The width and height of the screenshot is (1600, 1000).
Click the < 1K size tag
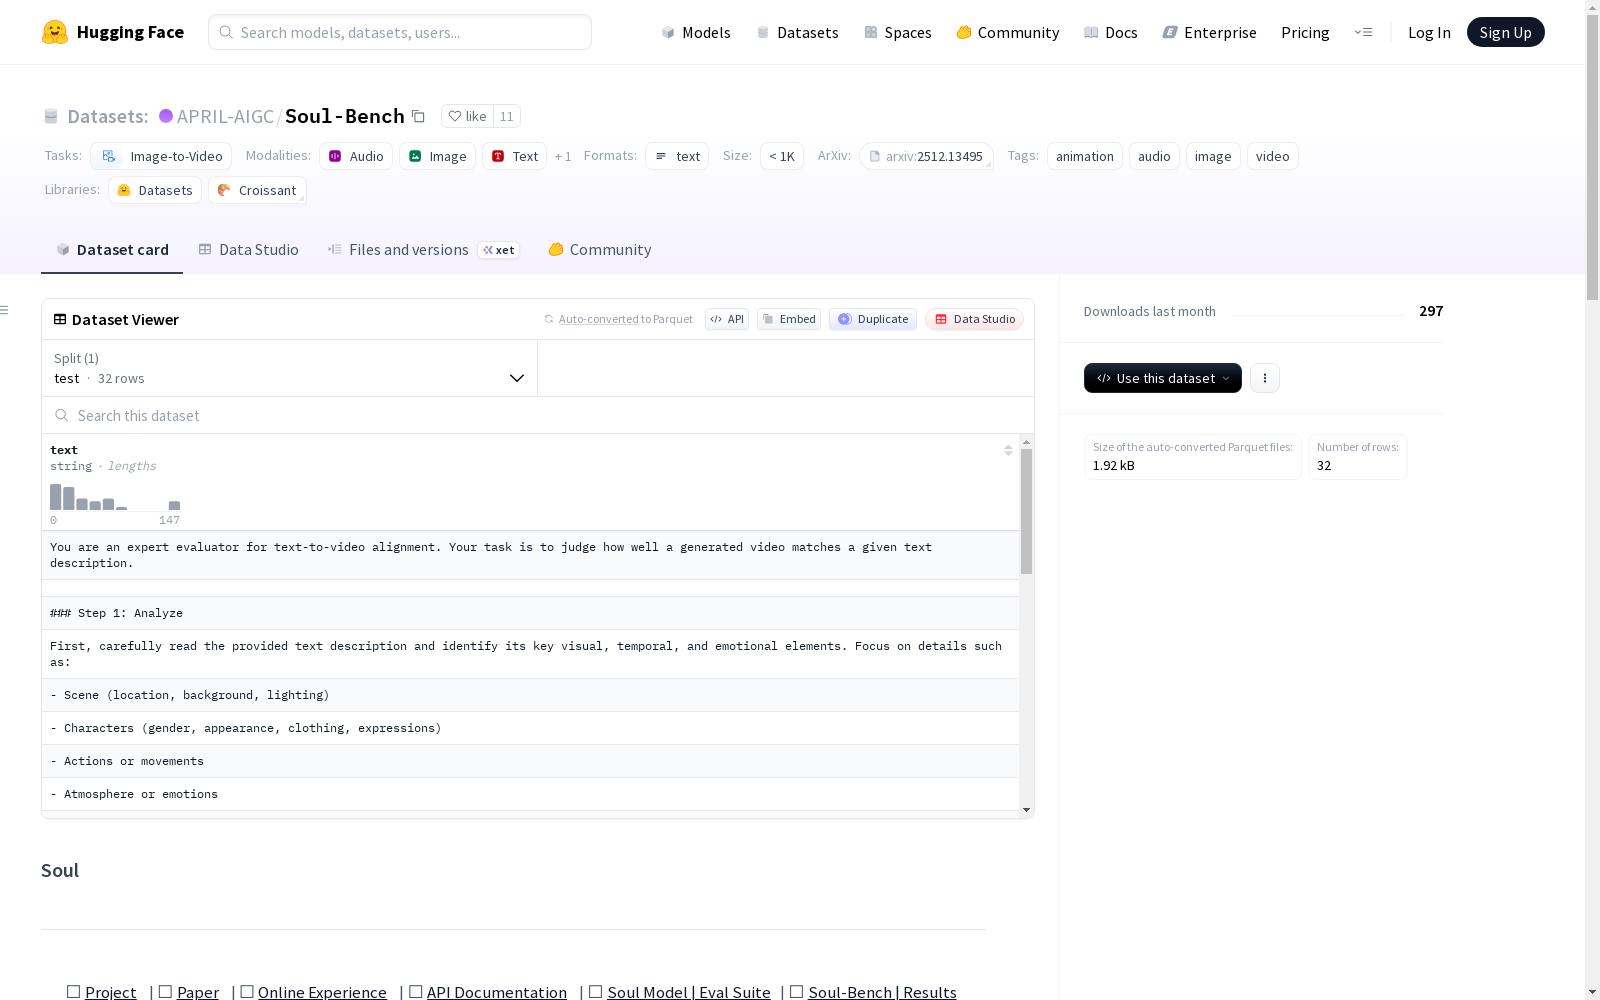tap(782, 156)
